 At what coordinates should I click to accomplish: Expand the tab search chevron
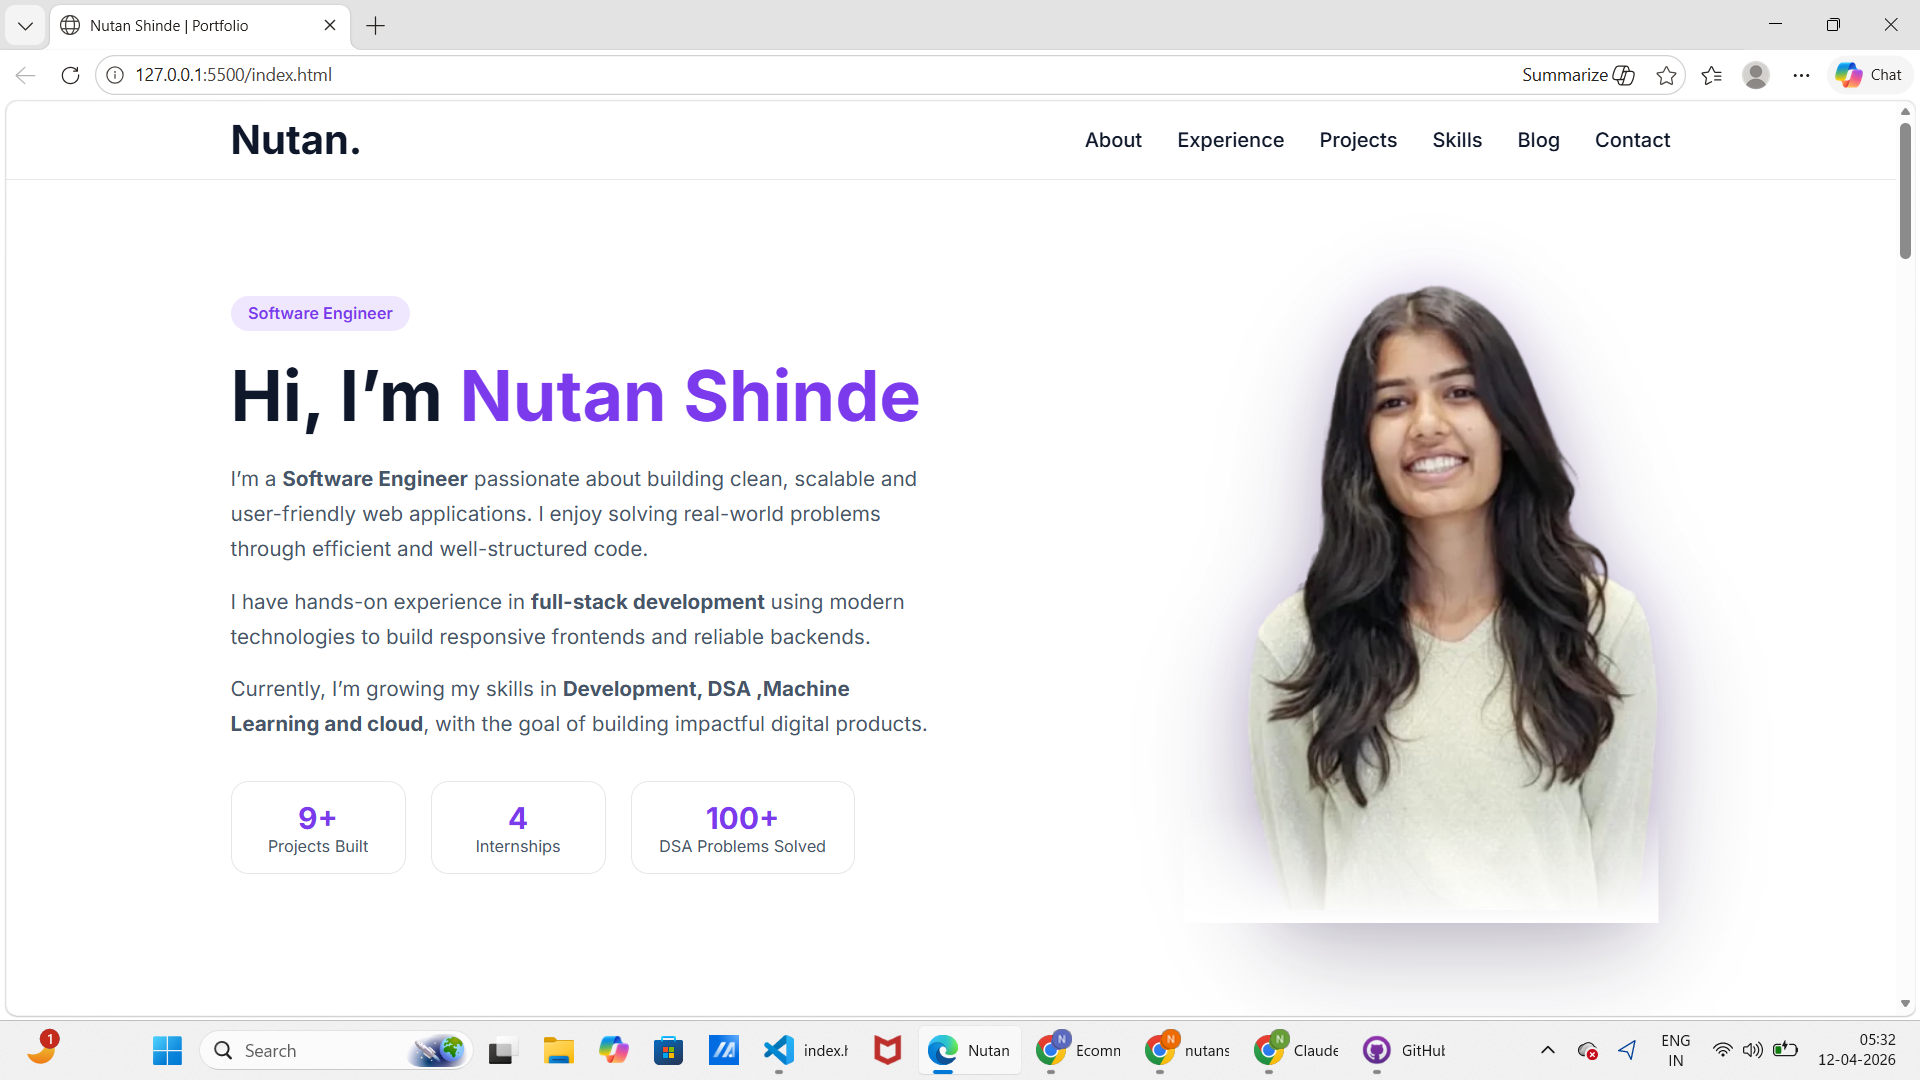[25, 26]
